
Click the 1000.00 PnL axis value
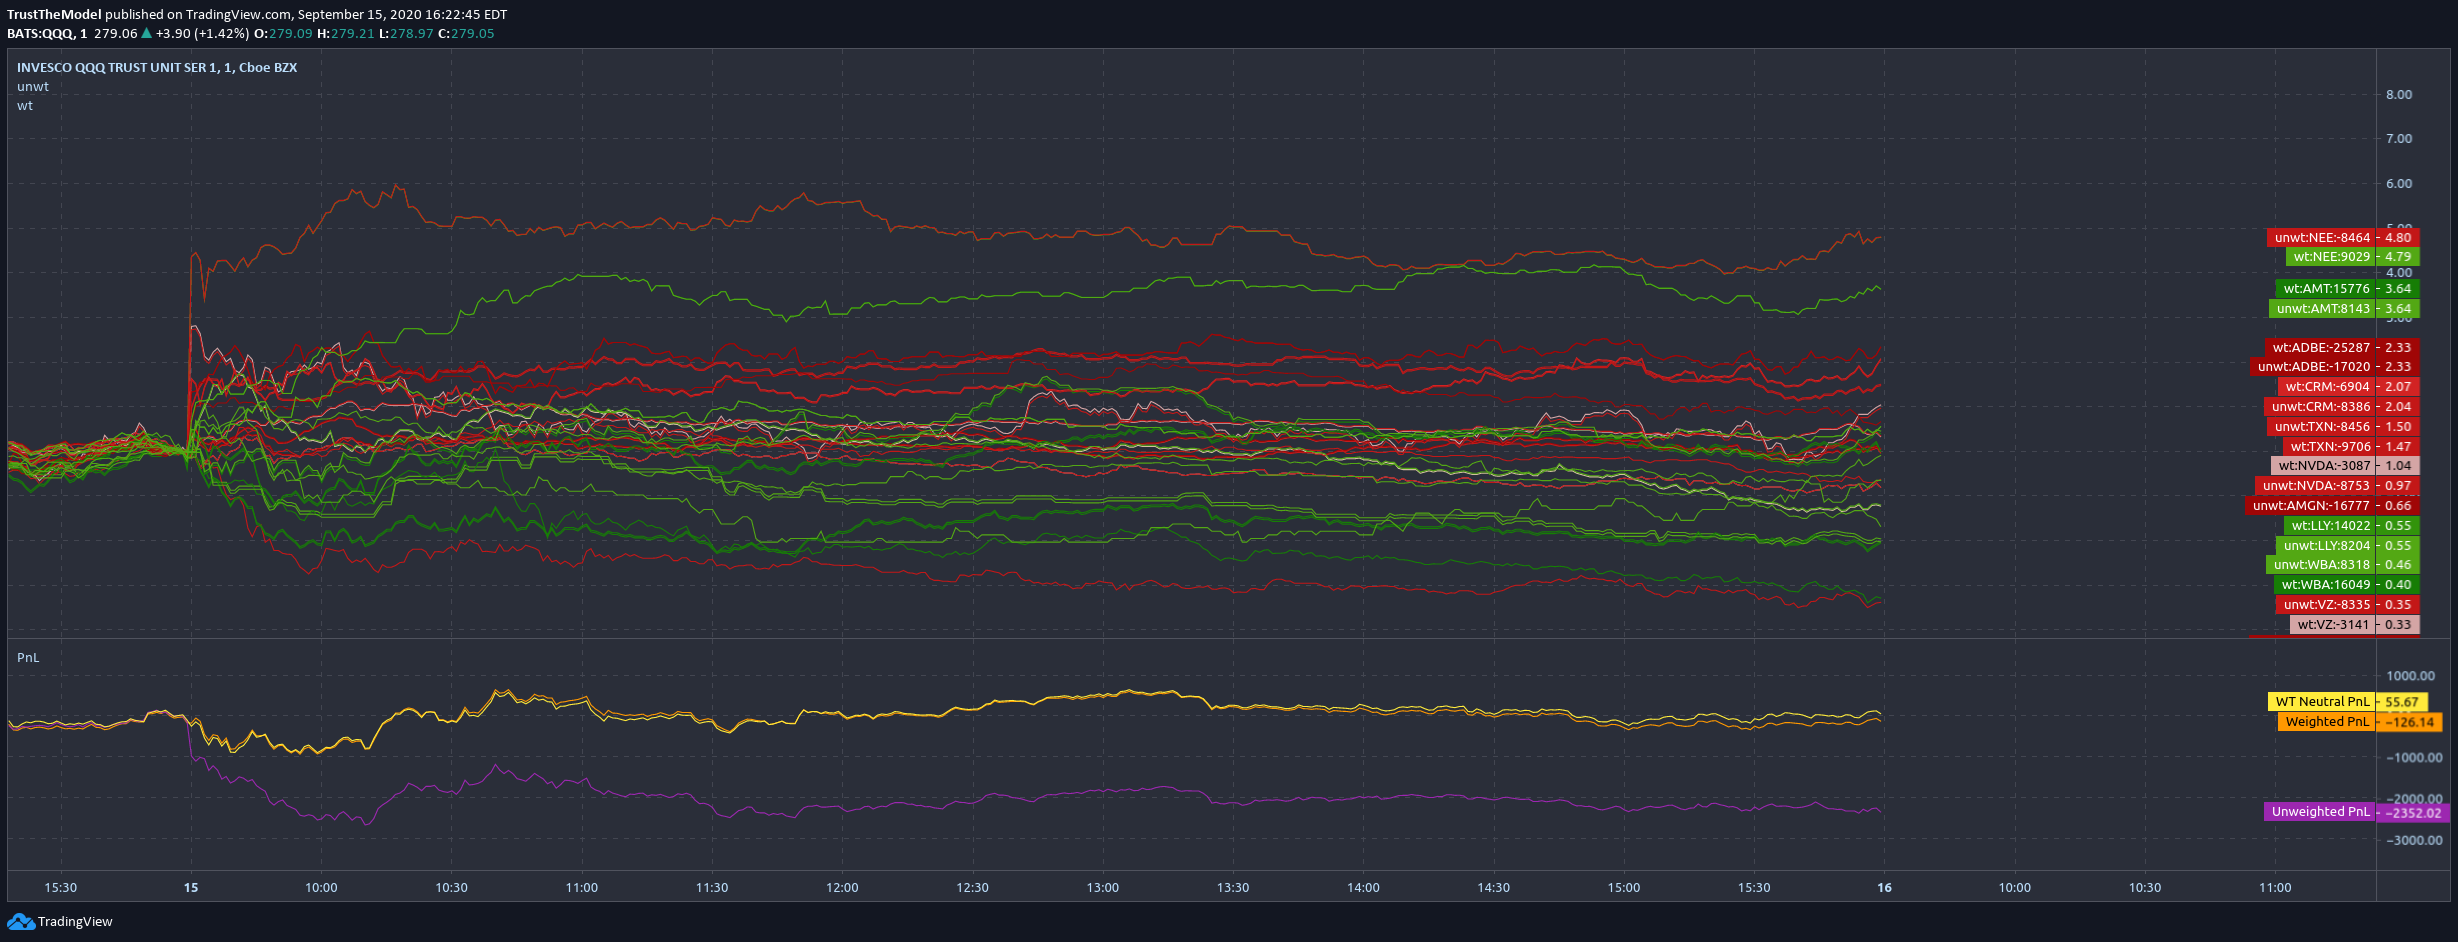[2410, 675]
